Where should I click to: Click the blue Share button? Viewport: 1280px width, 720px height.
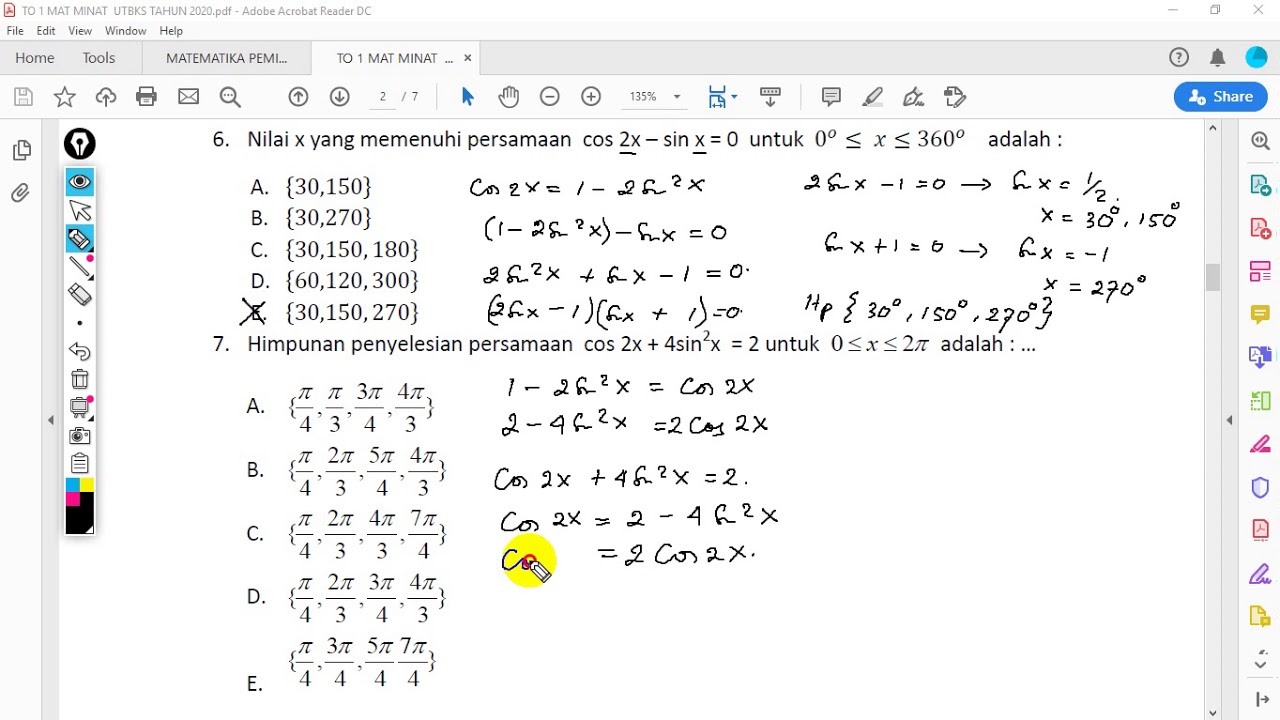pyautogui.click(x=1221, y=97)
